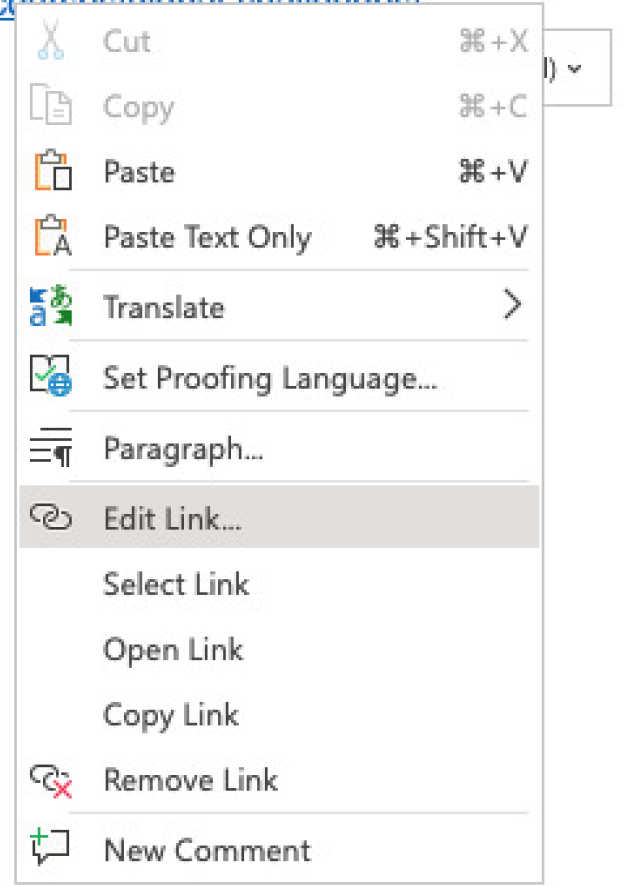Click the Paste clipboard icon
Screen dimensions: 630x886
tap(50, 172)
